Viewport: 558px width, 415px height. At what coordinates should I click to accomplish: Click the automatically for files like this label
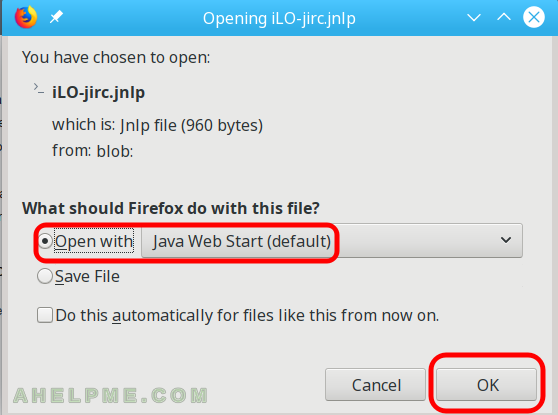pos(247,316)
